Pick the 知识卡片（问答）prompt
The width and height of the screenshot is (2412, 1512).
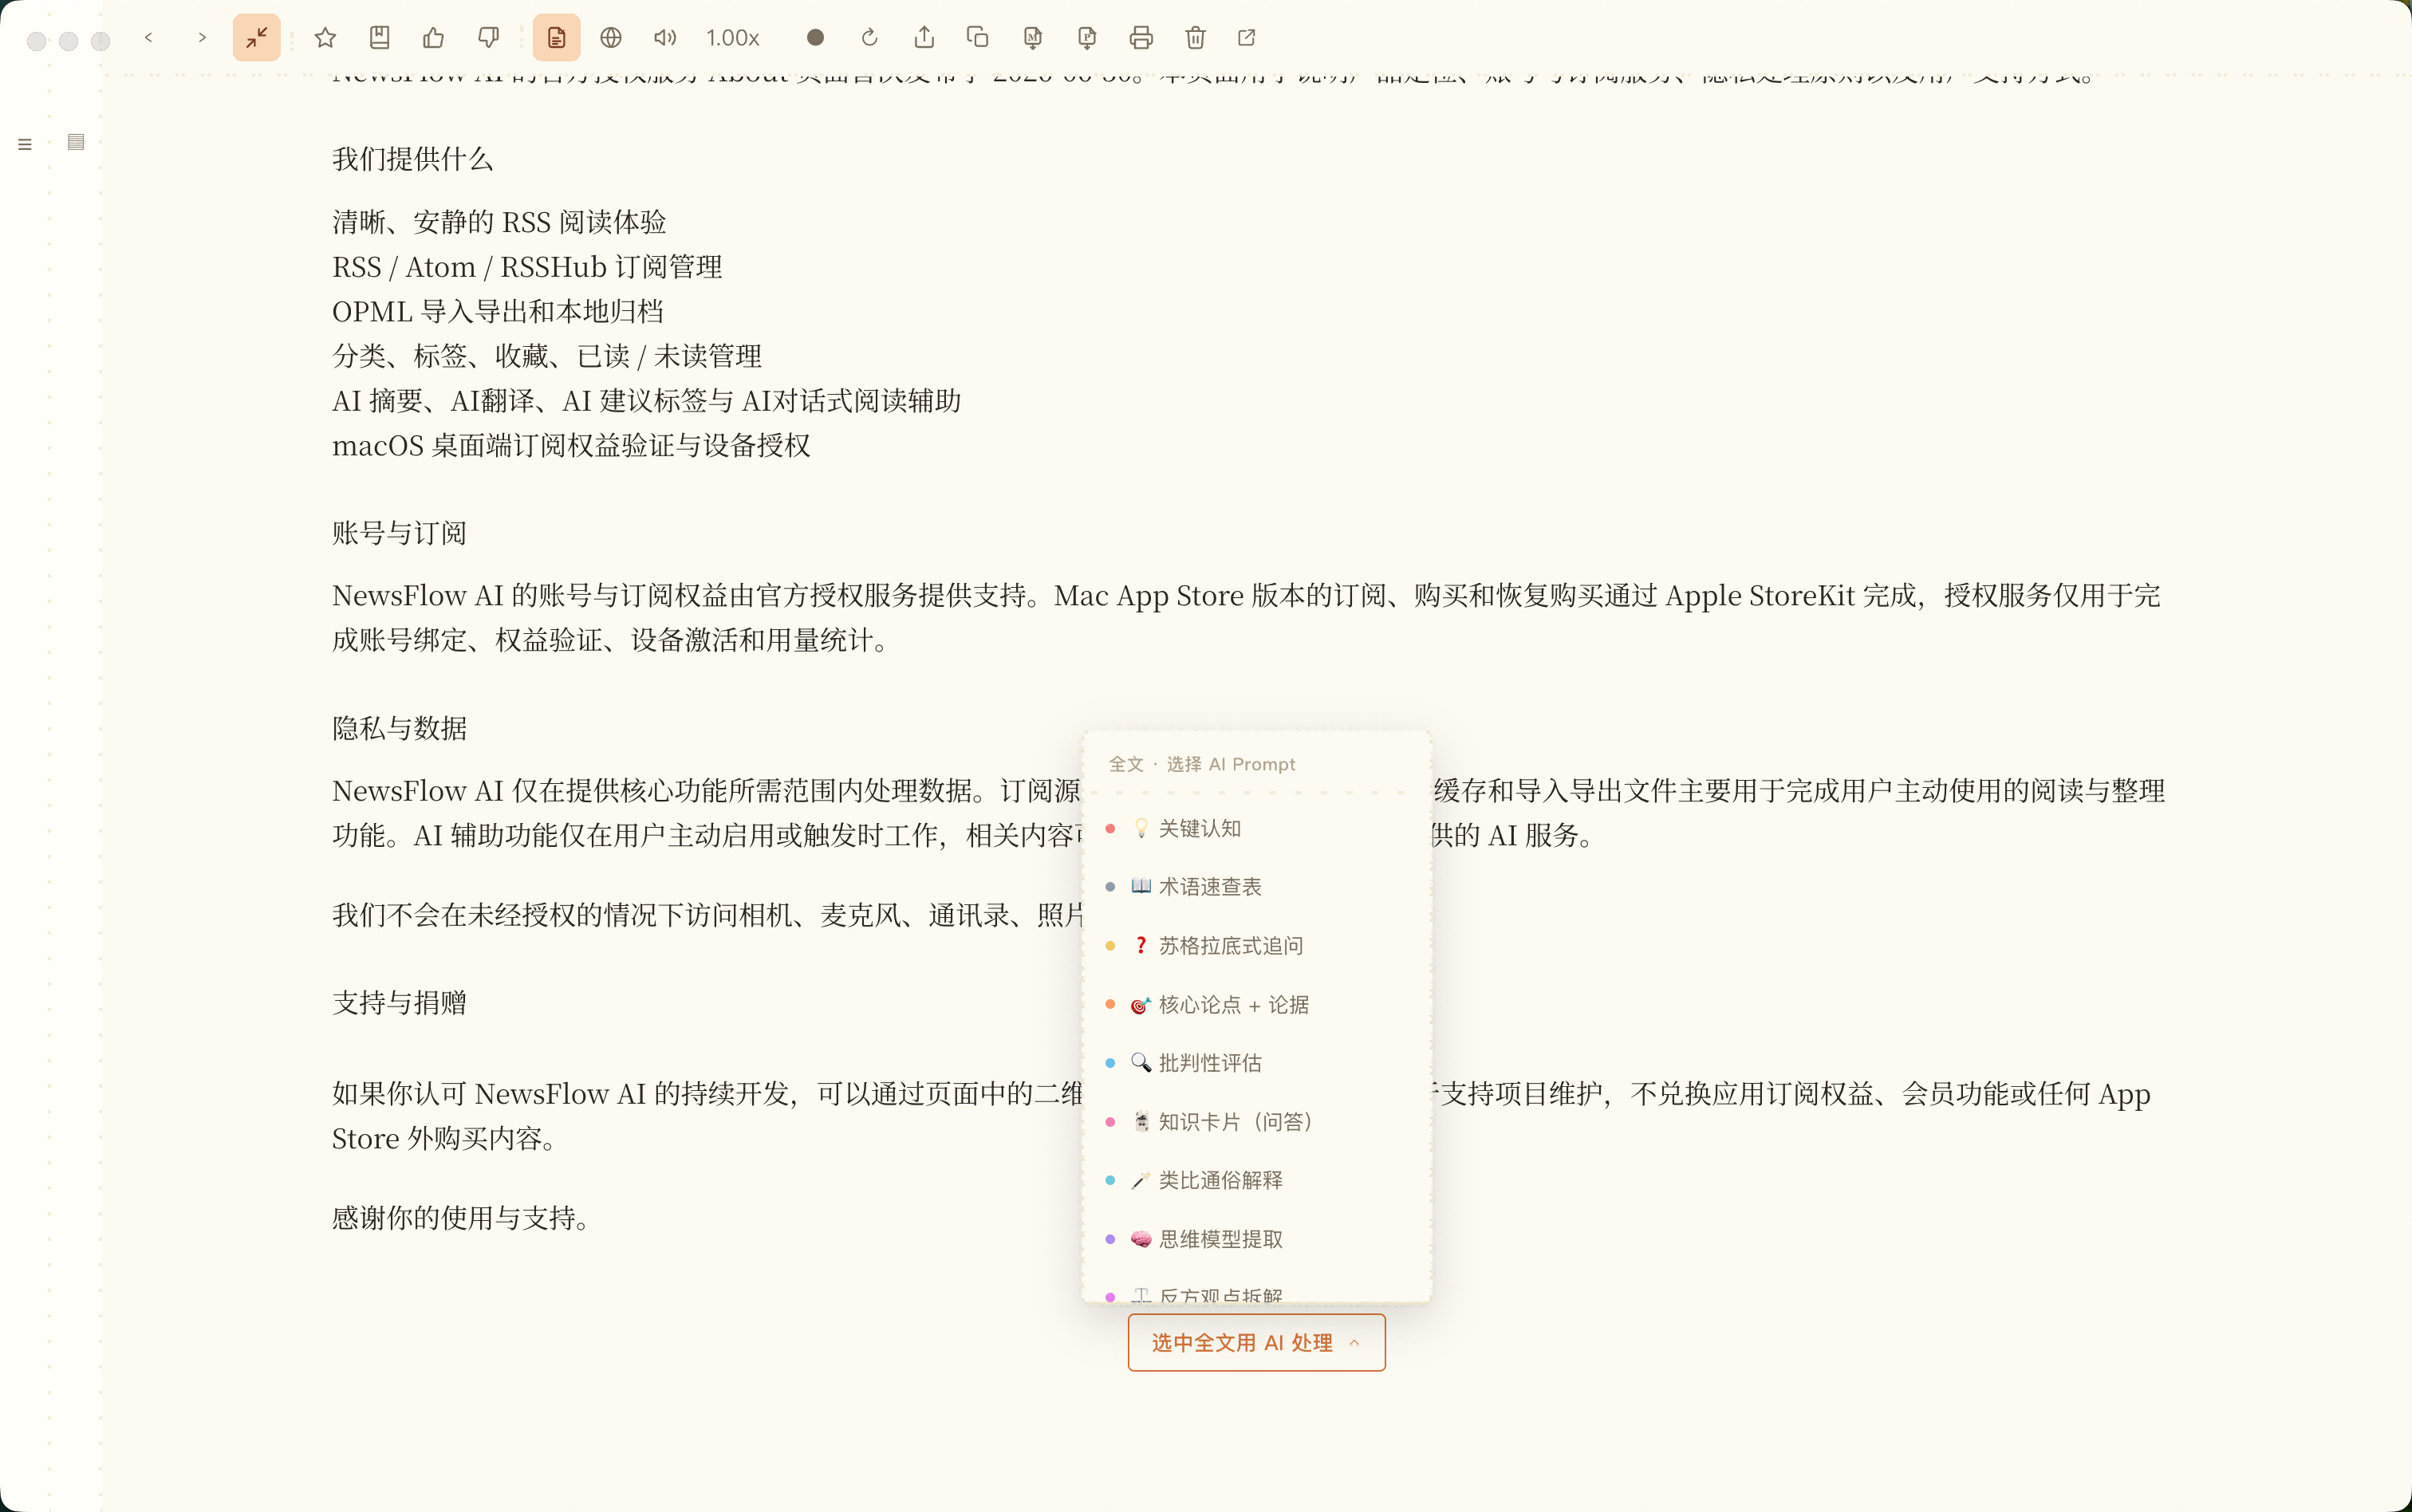[1257, 1122]
